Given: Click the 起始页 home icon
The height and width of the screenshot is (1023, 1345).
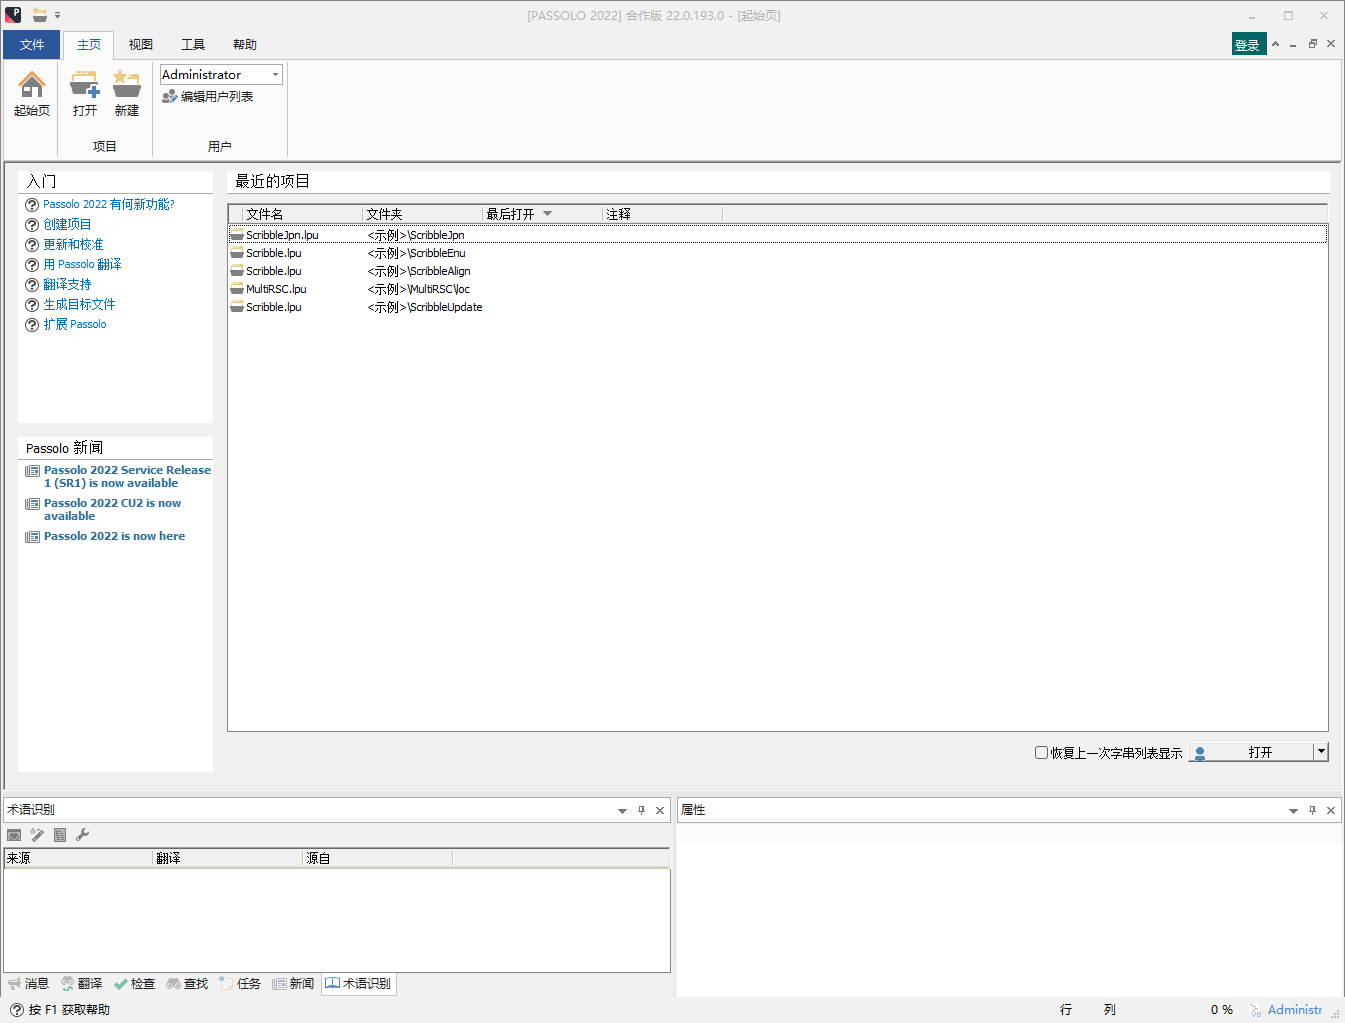Looking at the screenshot, I should tap(32, 85).
